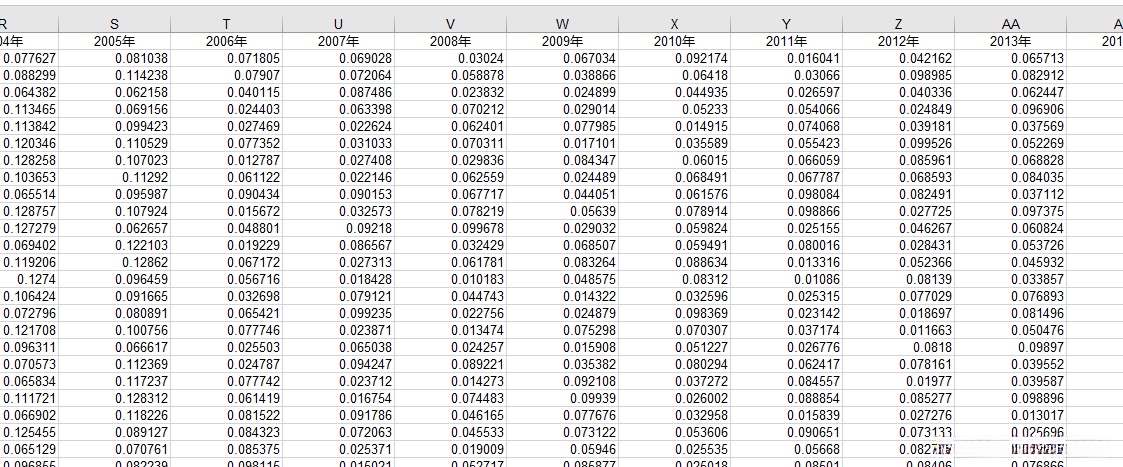Image resolution: width=1123 pixels, height=467 pixels.
Task: Select cell with value 0.128312
Action: (115, 399)
